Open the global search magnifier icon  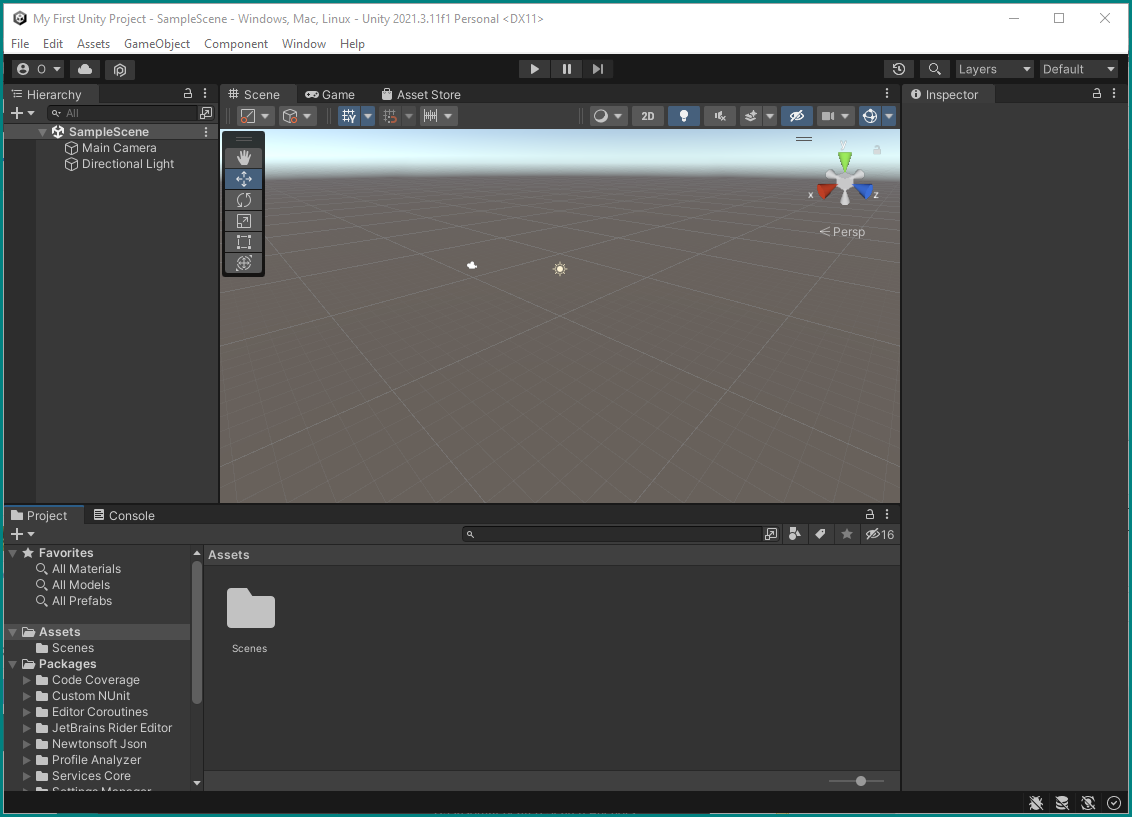point(934,69)
